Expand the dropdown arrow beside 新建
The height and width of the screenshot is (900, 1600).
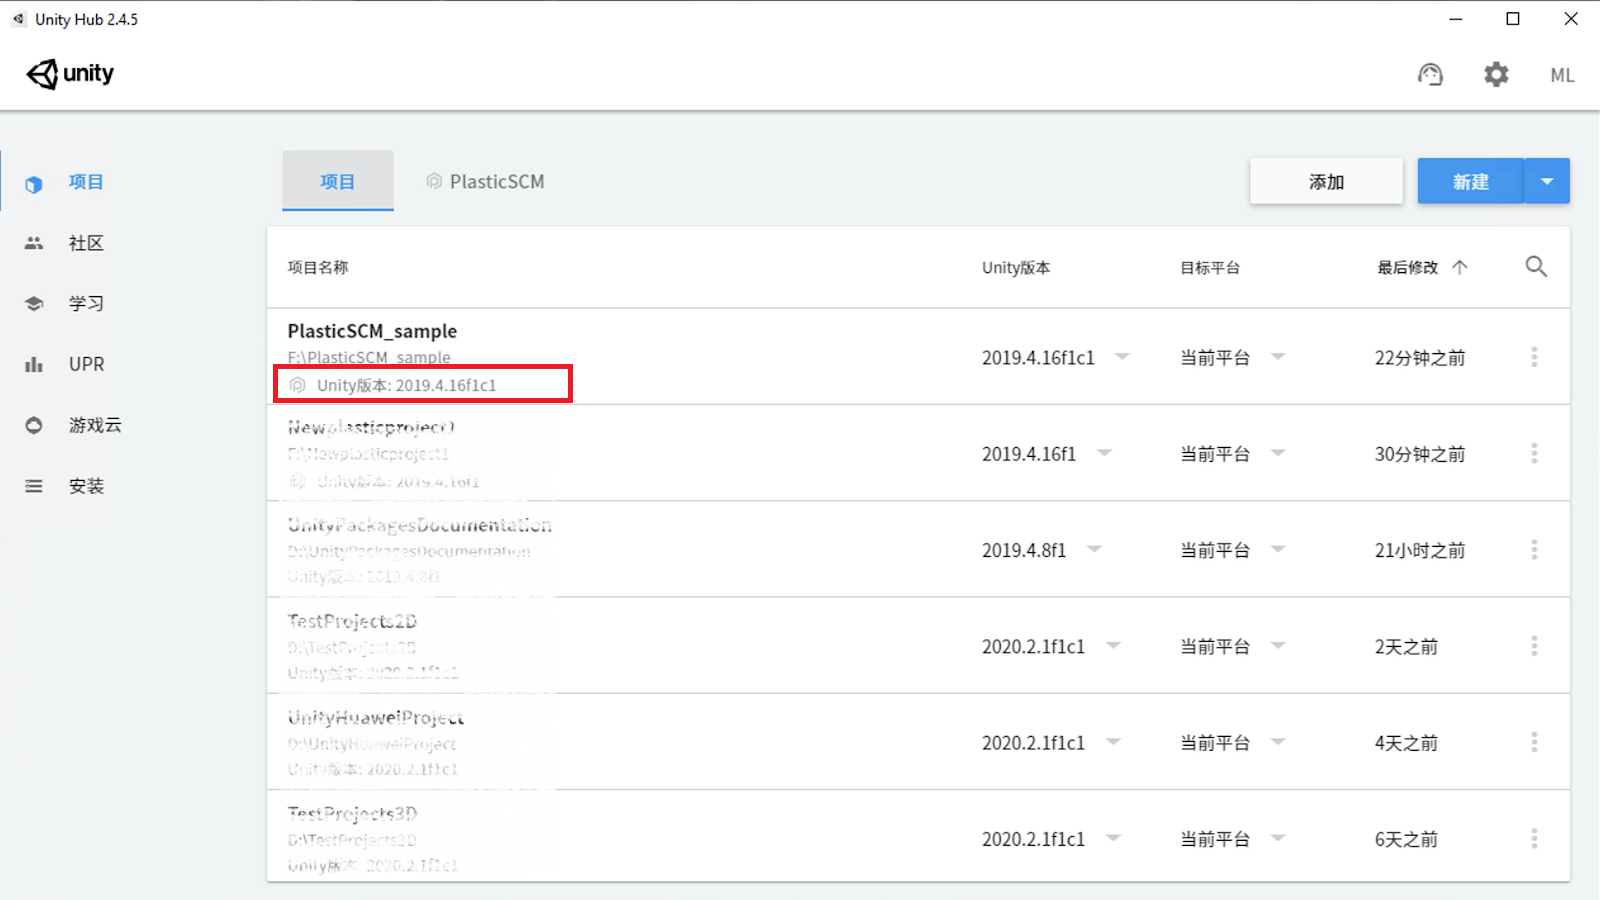[x=1546, y=181]
